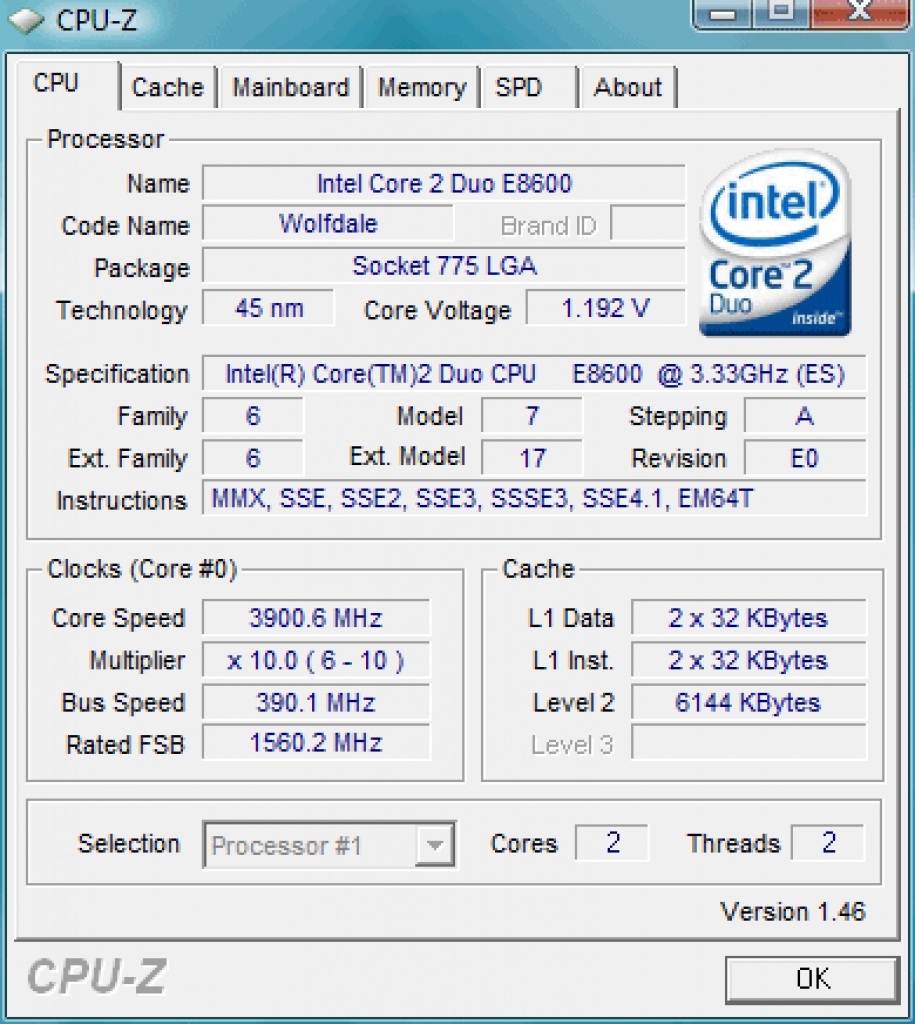
Task: Select the Memory tab
Action: pyautogui.click(x=423, y=88)
